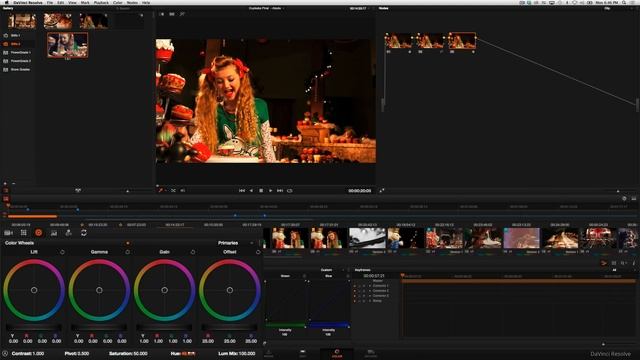This screenshot has height=360, width=640.
Task: Jump to first frame transport button
Action: 242,191
